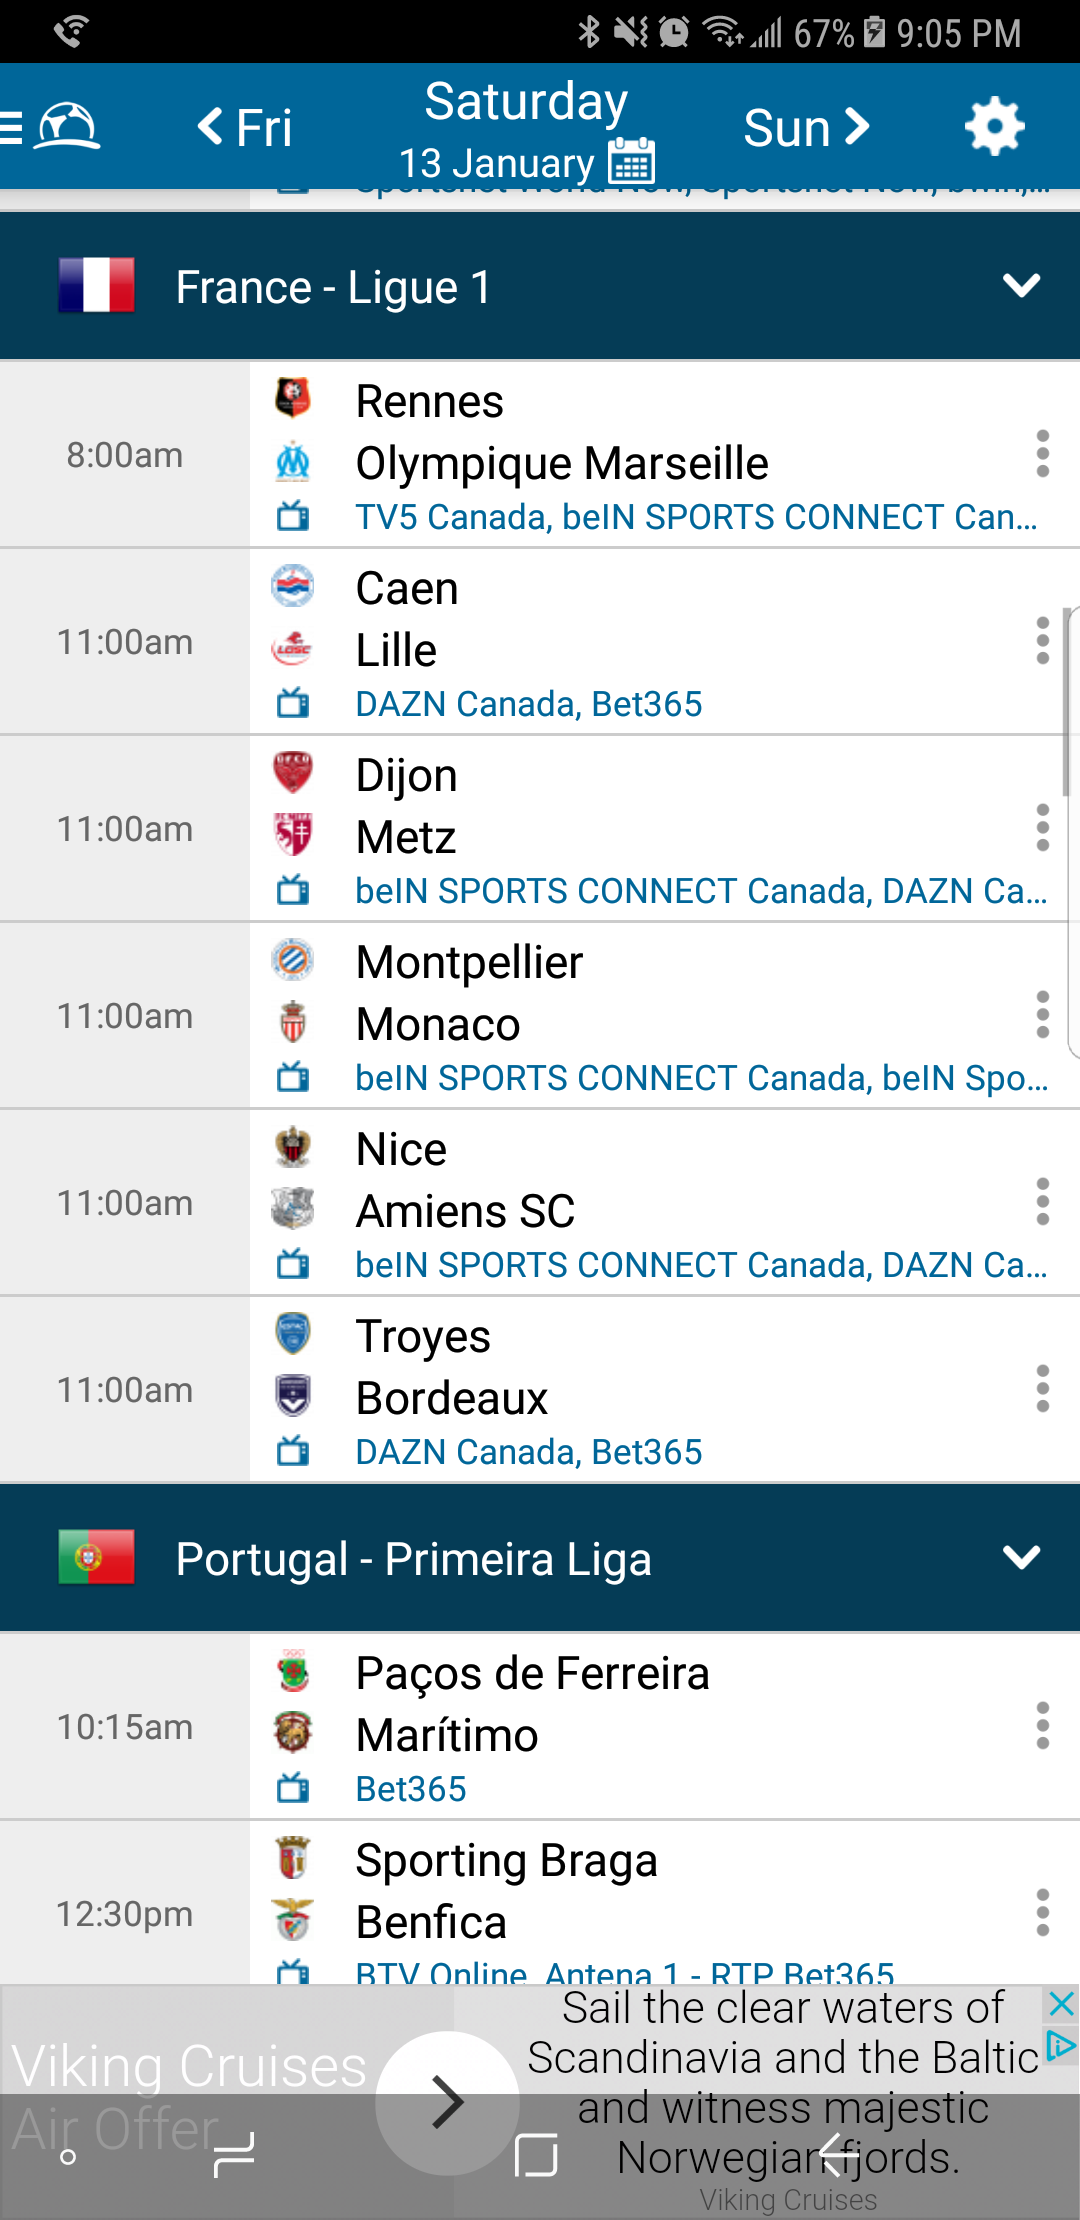Collapse the France - Ligue 1 section
The image size is (1080, 2220).
point(1021,286)
